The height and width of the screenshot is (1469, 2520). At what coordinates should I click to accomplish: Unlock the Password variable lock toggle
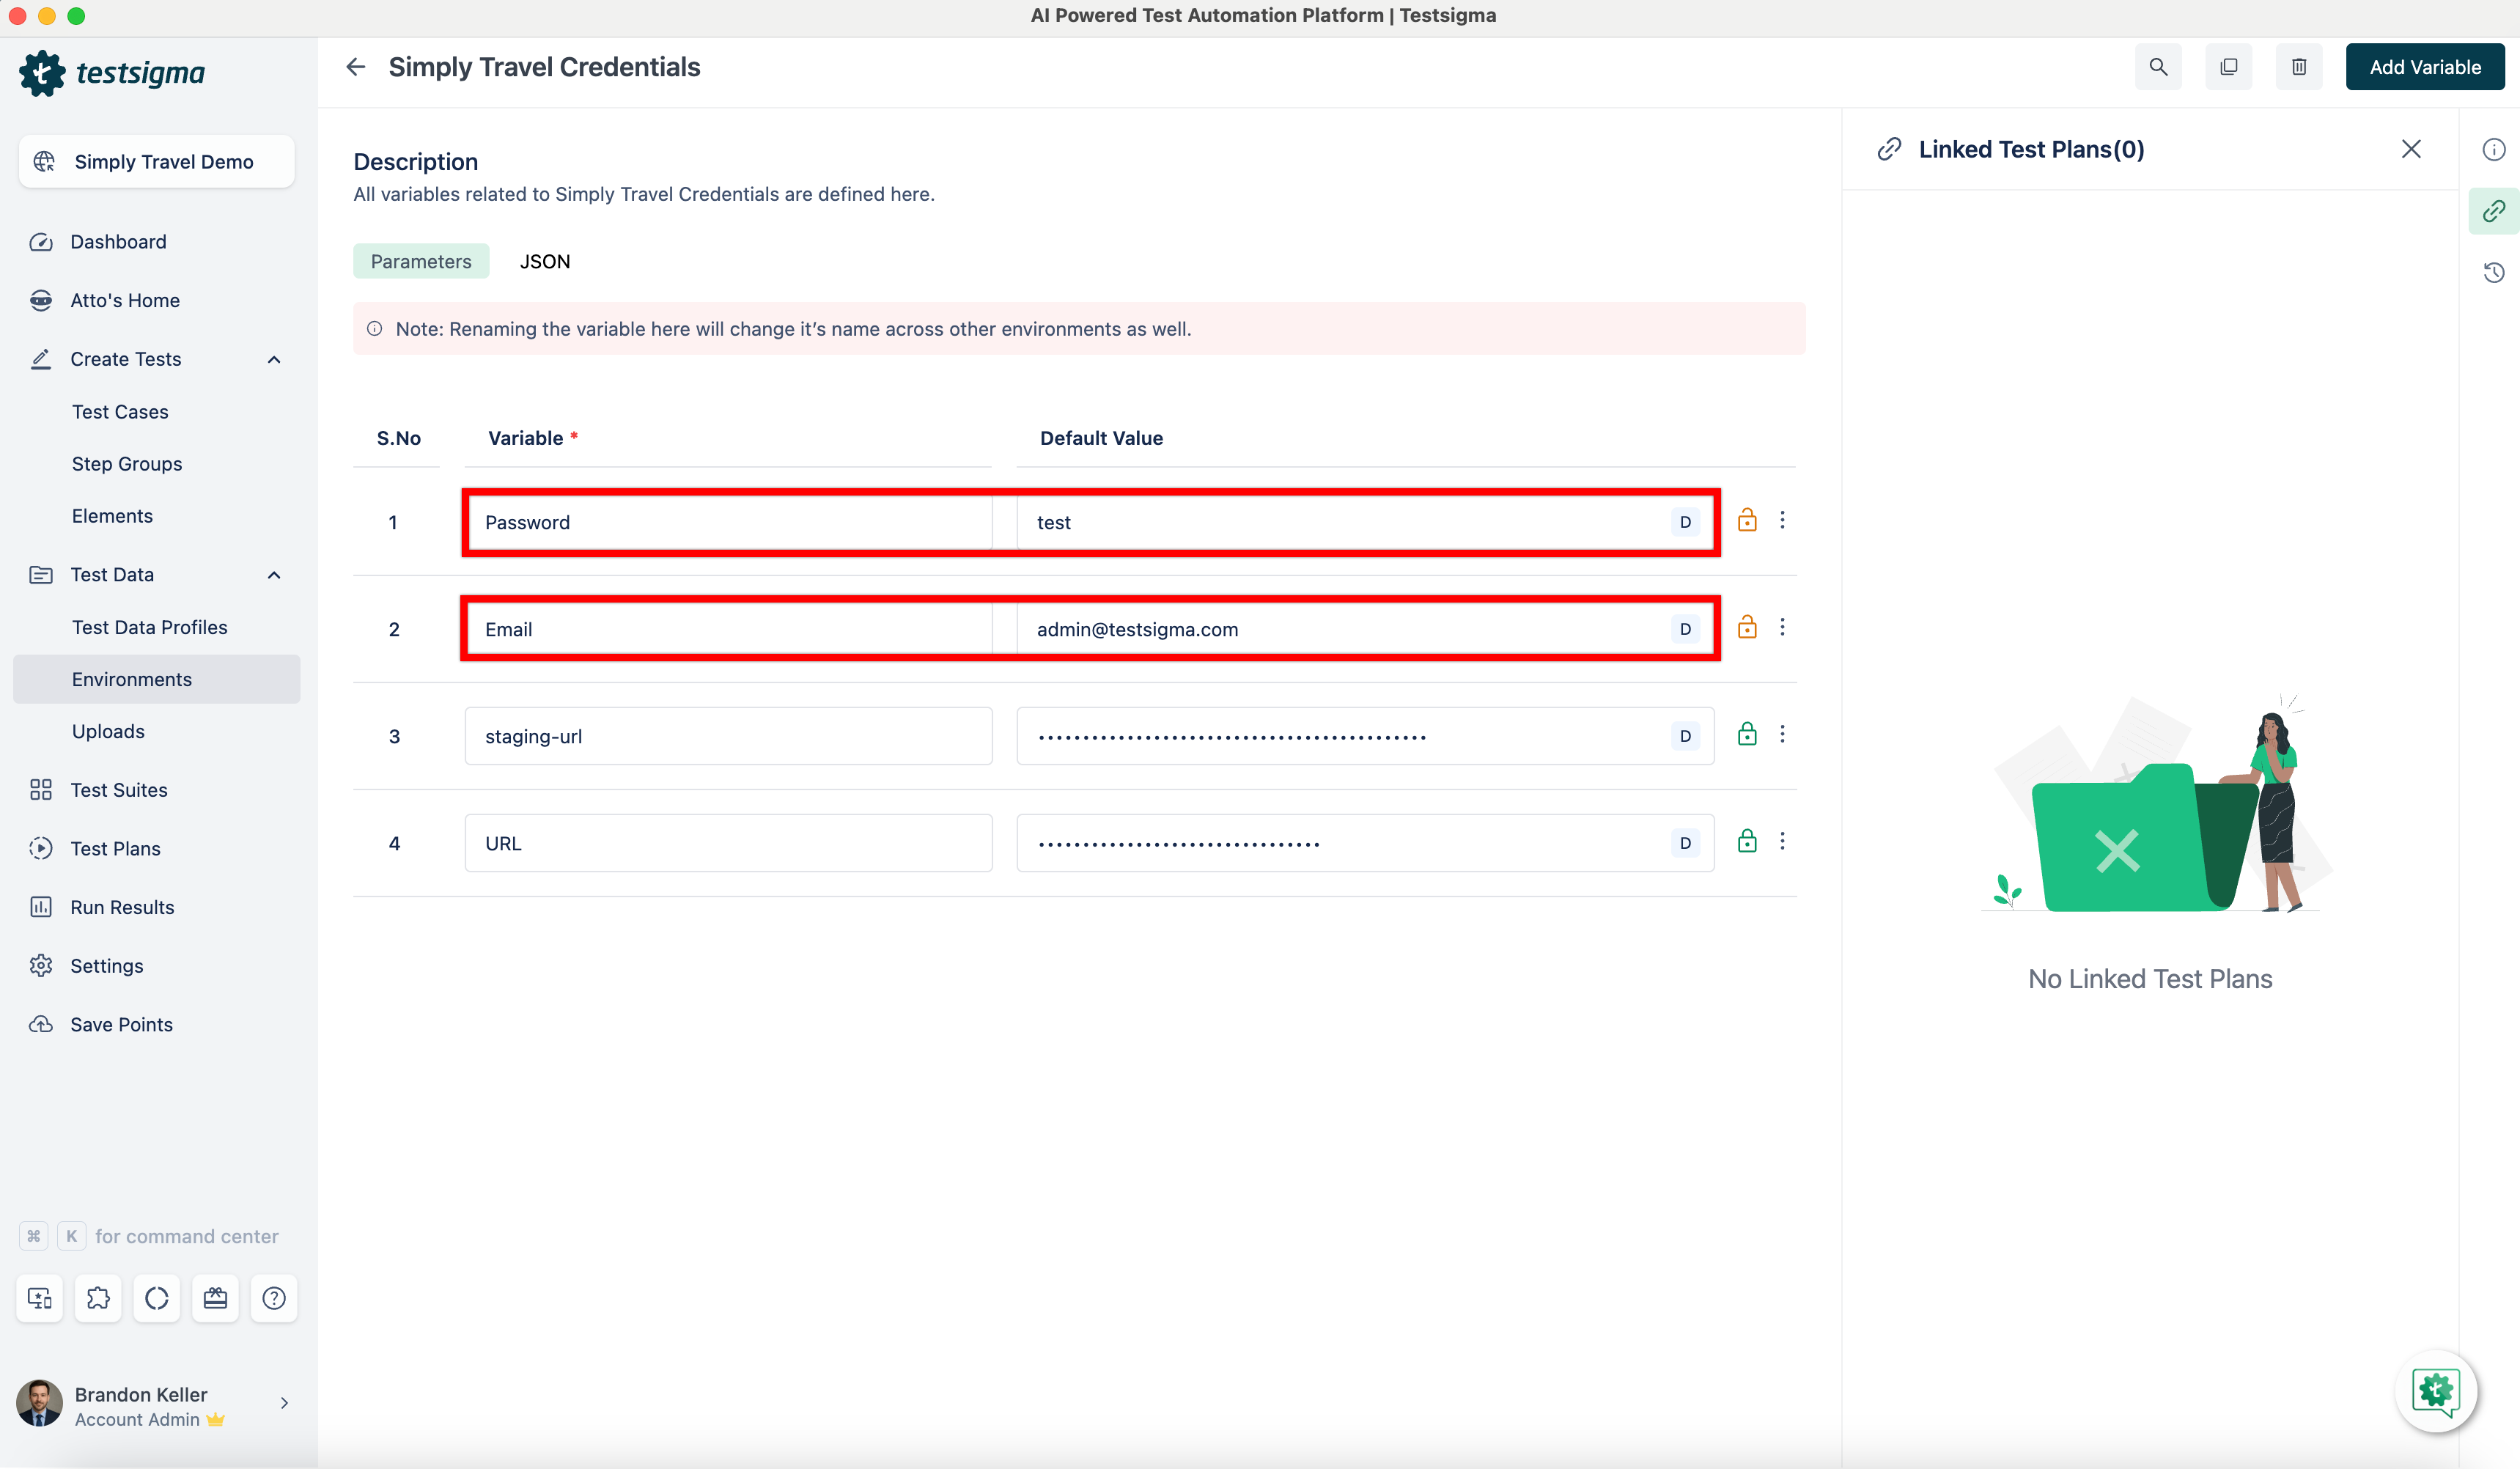pyautogui.click(x=1747, y=519)
